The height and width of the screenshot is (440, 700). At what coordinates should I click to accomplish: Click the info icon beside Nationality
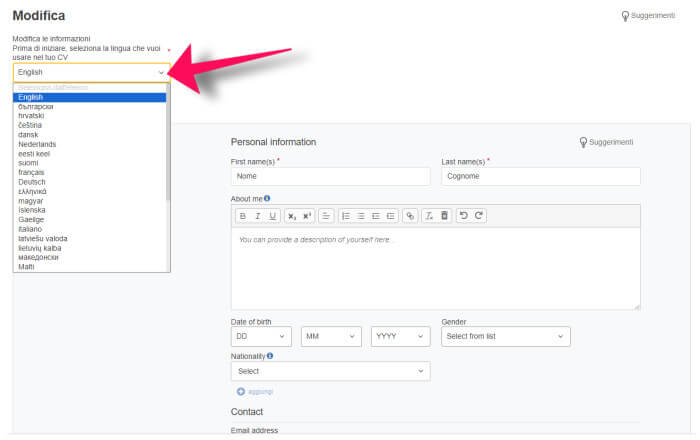pos(270,355)
